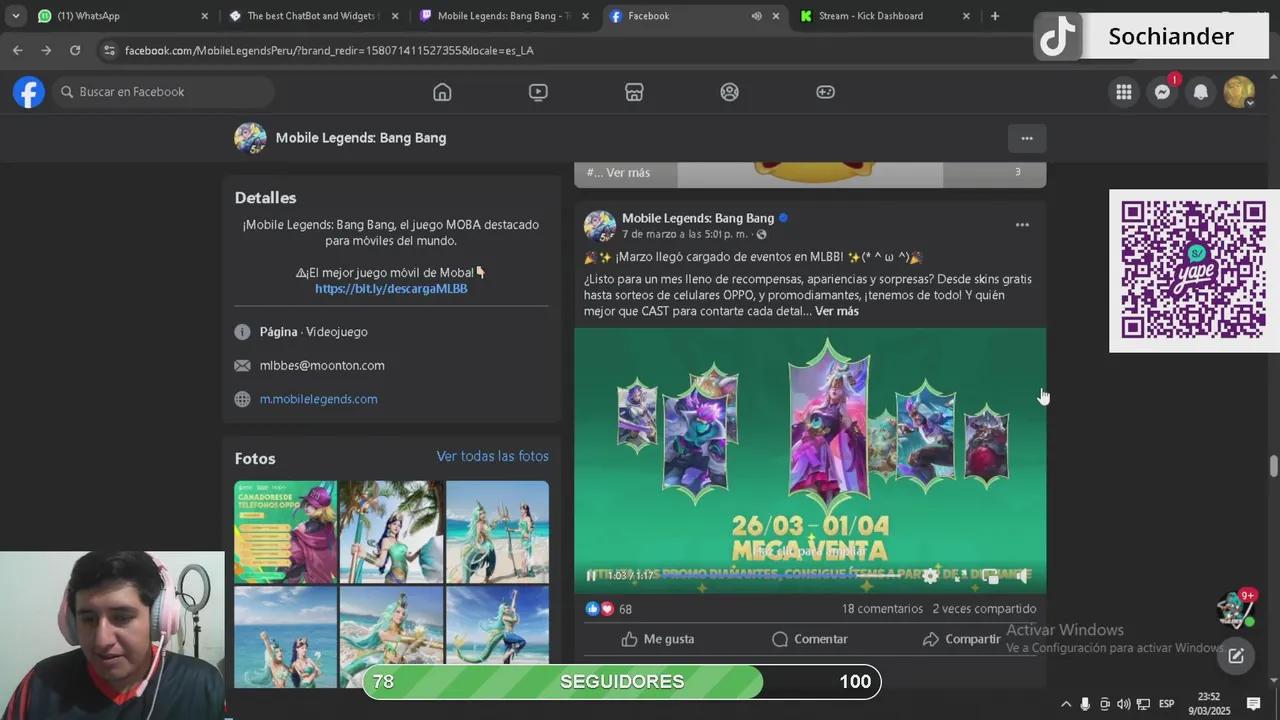Go back in the browser
This screenshot has height=720, width=1280.
pyautogui.click(x=18, y=50)
